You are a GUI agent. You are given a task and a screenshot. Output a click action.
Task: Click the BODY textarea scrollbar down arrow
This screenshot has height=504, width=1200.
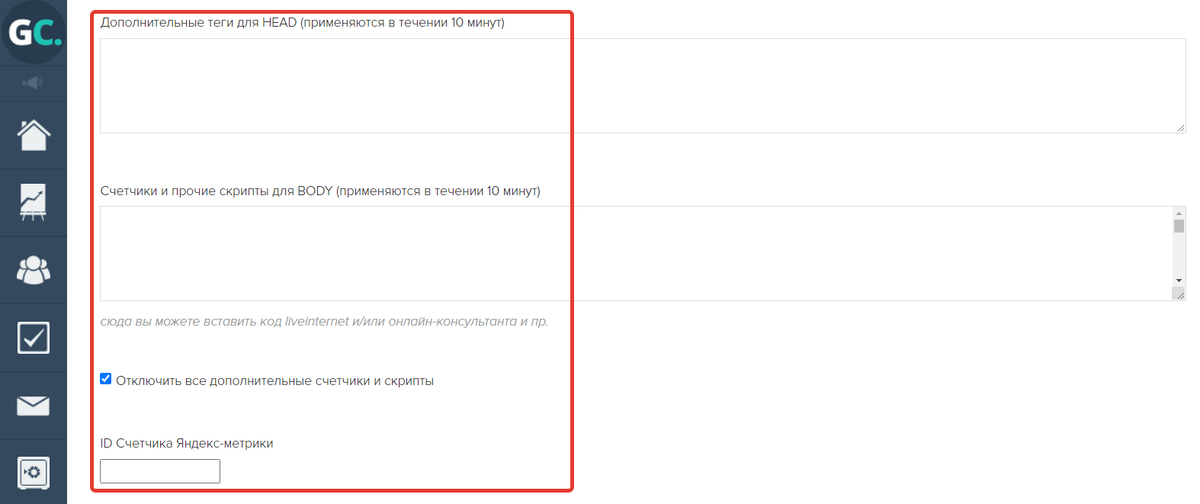click(x=1178, y=280)
